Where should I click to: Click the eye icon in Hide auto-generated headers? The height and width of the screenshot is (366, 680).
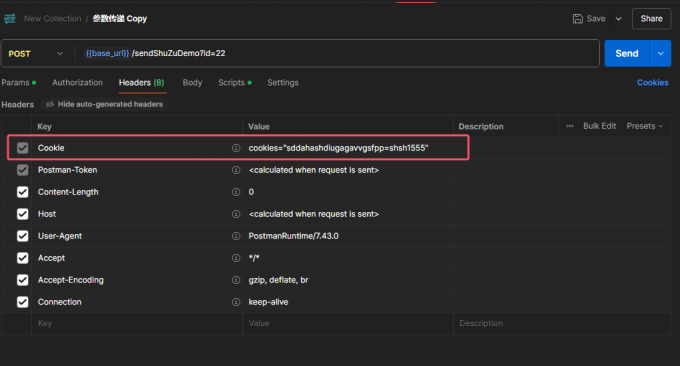(50, 104)
